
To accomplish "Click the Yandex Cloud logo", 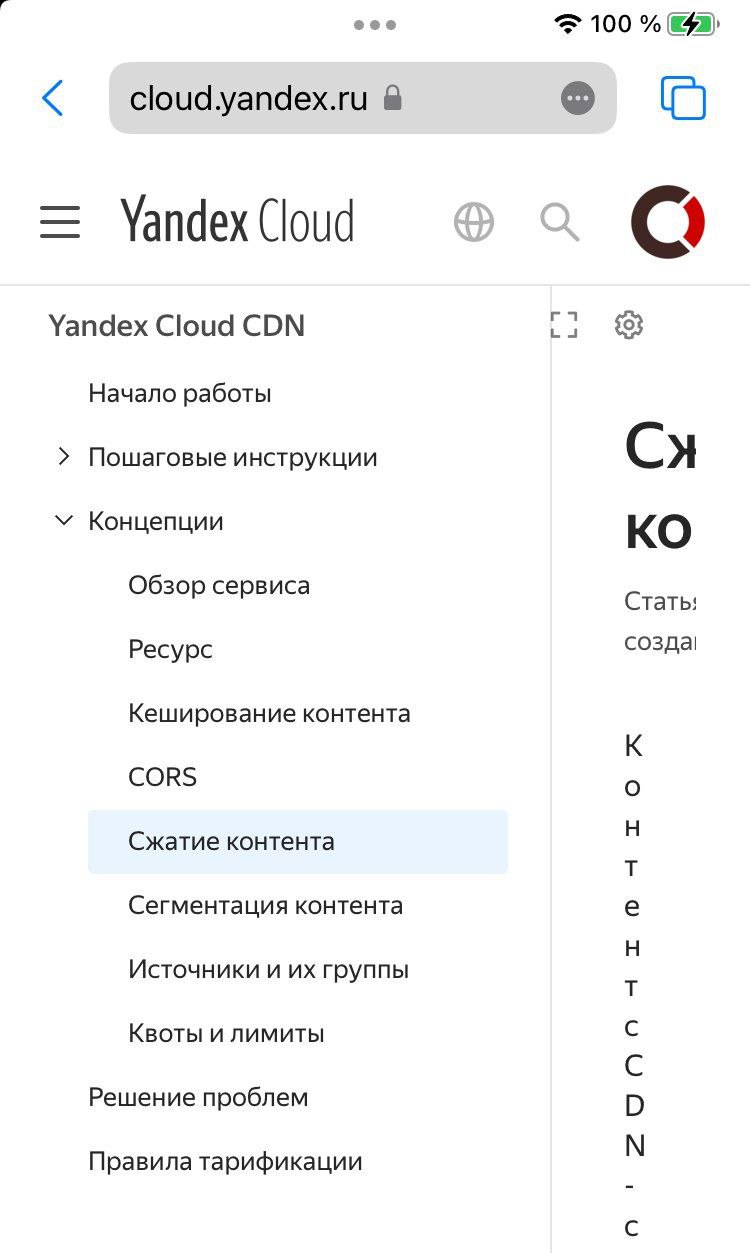I will [x=237, y=221].
